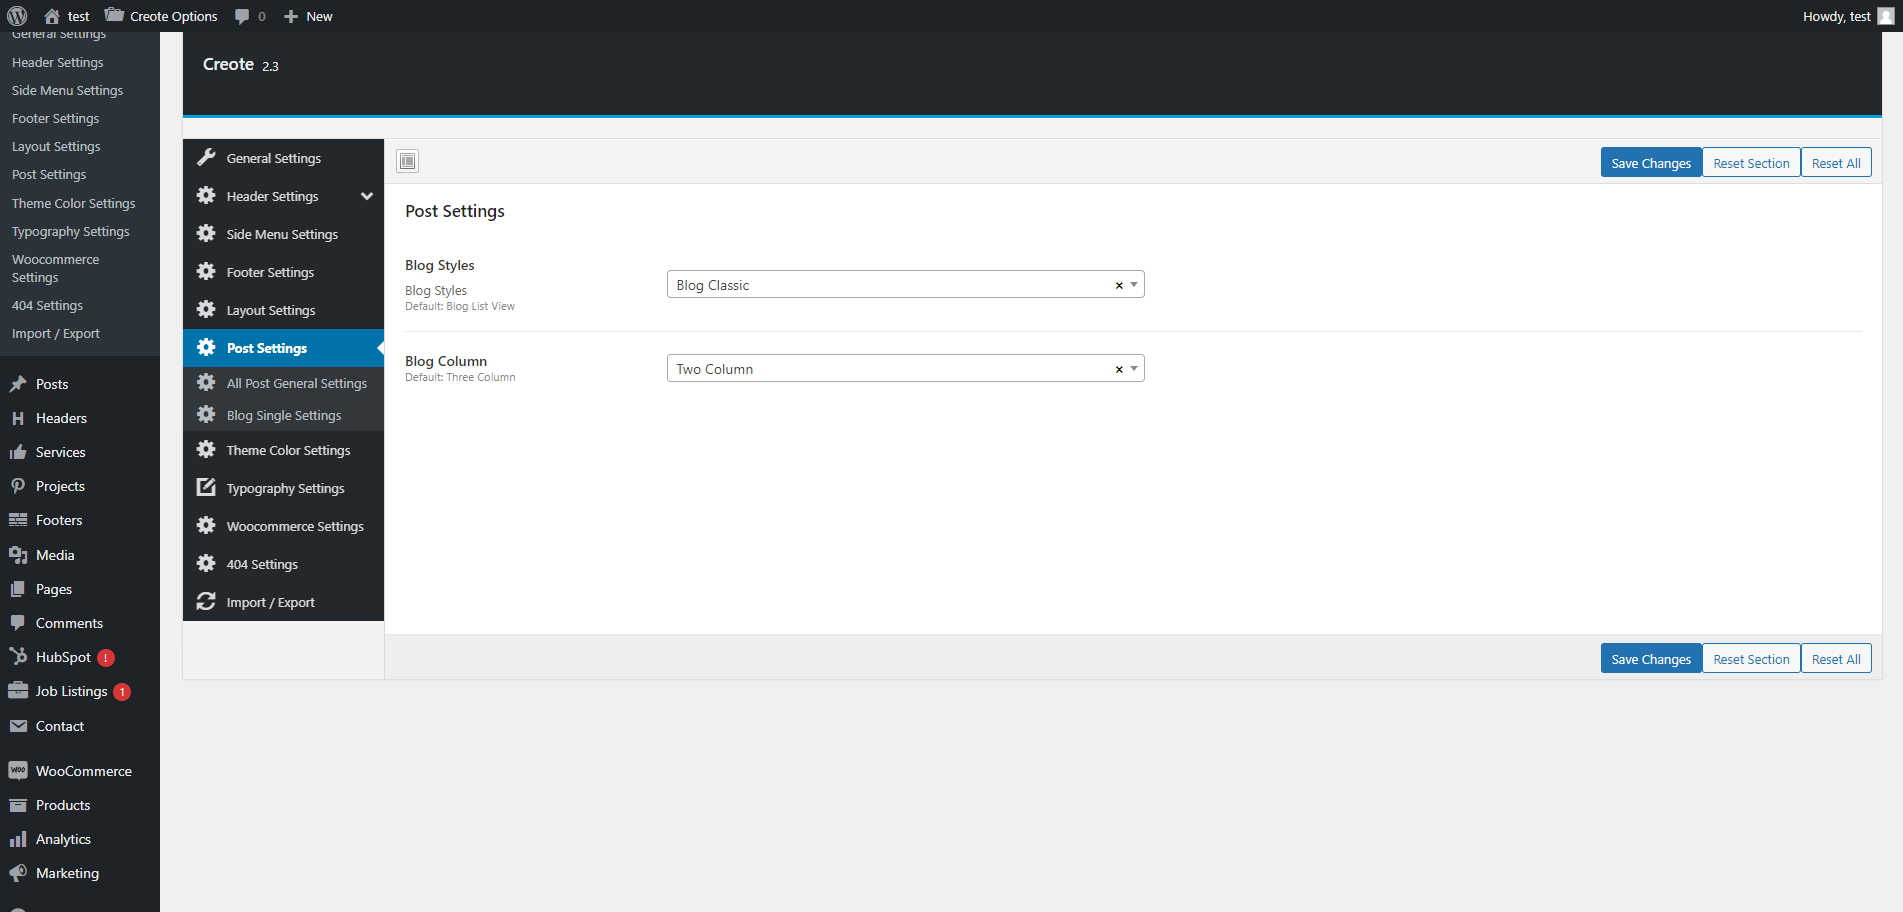This screenshot has height=912, width=1903.
Task: Click the expand-all-sections icon above Post Settings
Action: [407, 161]
